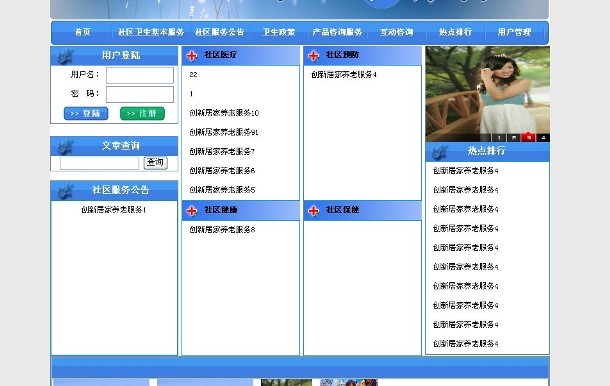Click the green 注册 register button
Viewport: 610px width, 386px height.
click(x=142, y=114)
